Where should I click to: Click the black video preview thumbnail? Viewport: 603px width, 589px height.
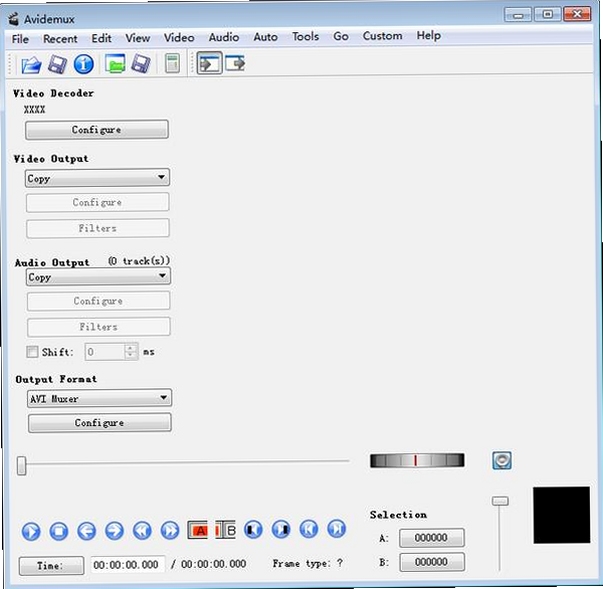(x=561, y=515)
